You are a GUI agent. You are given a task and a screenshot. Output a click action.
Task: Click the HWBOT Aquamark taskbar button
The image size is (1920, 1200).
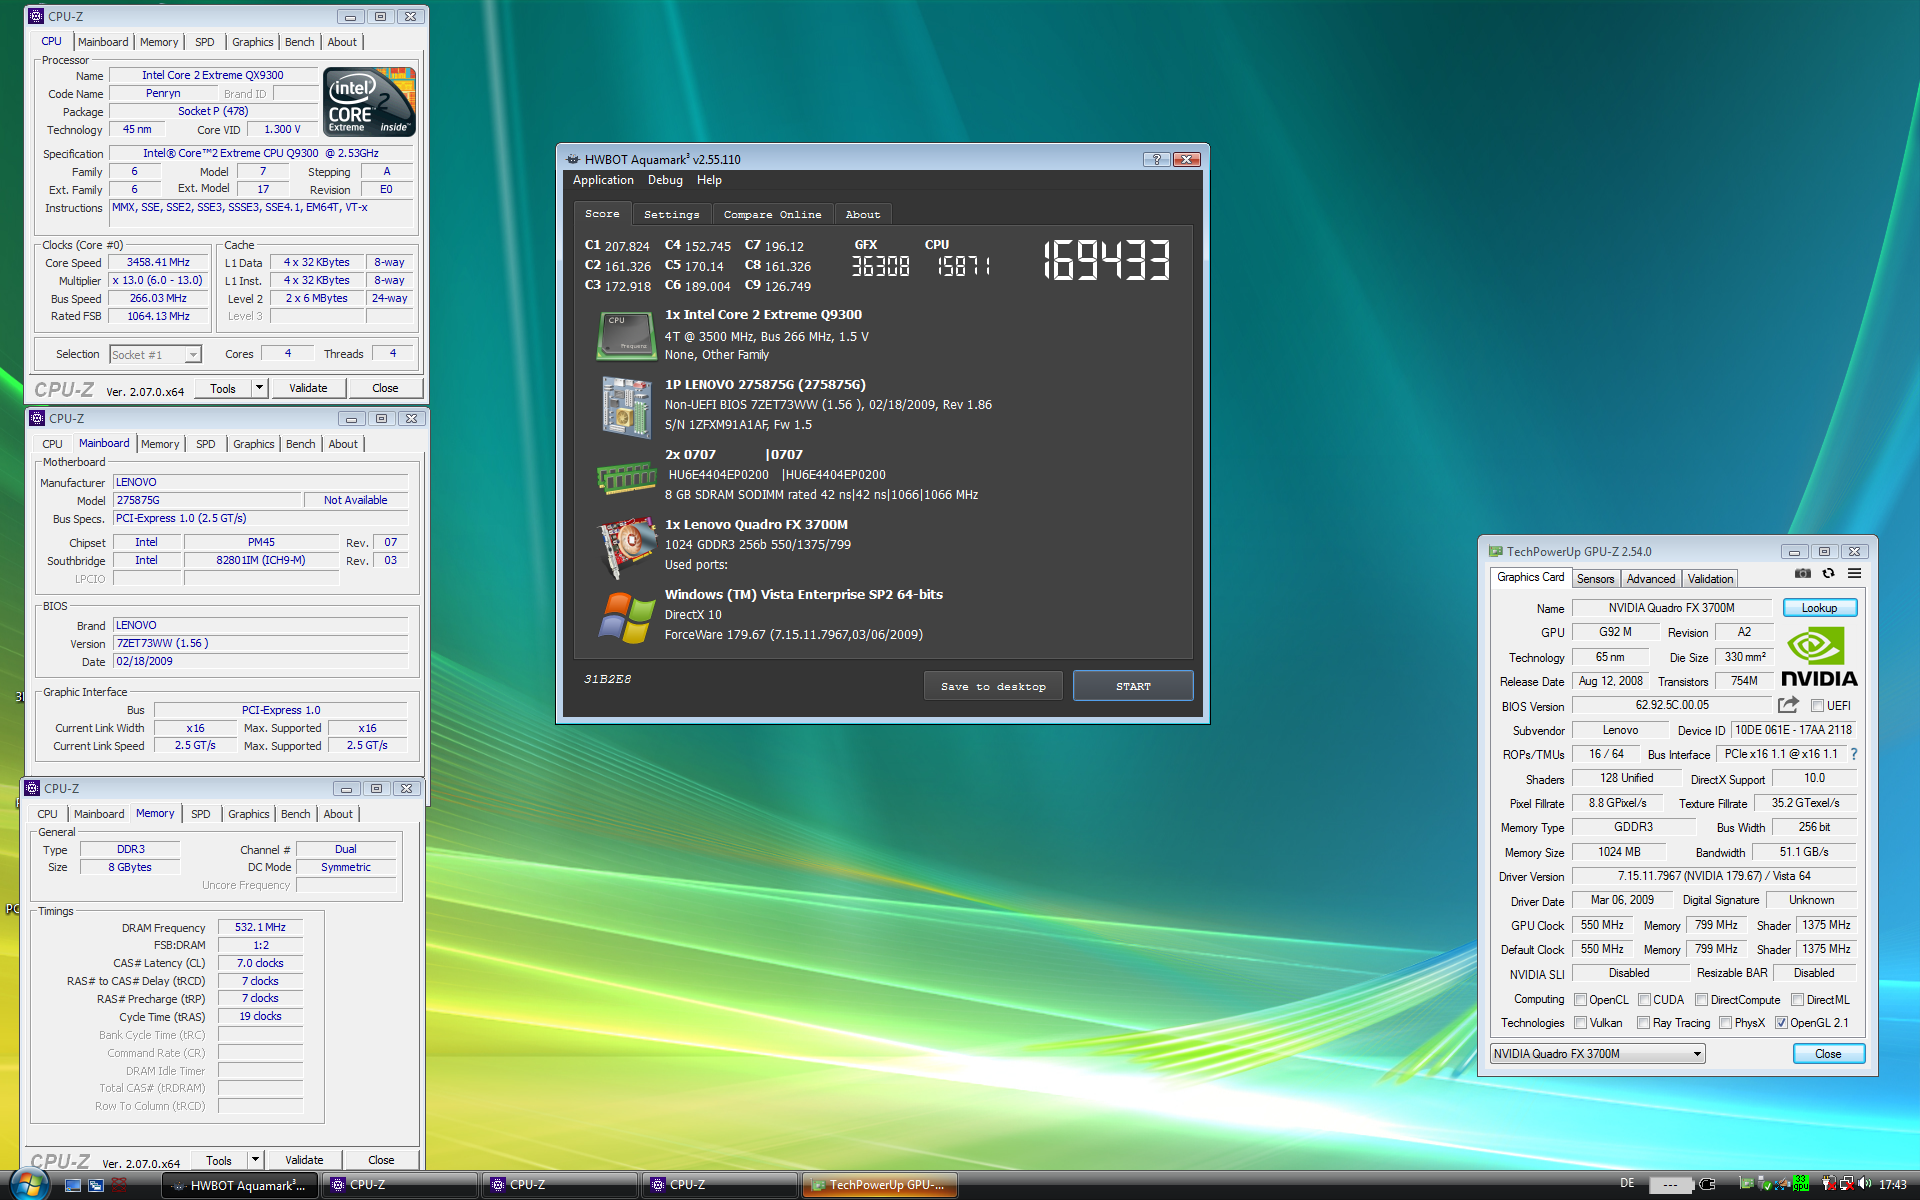tap(240, 1185)
